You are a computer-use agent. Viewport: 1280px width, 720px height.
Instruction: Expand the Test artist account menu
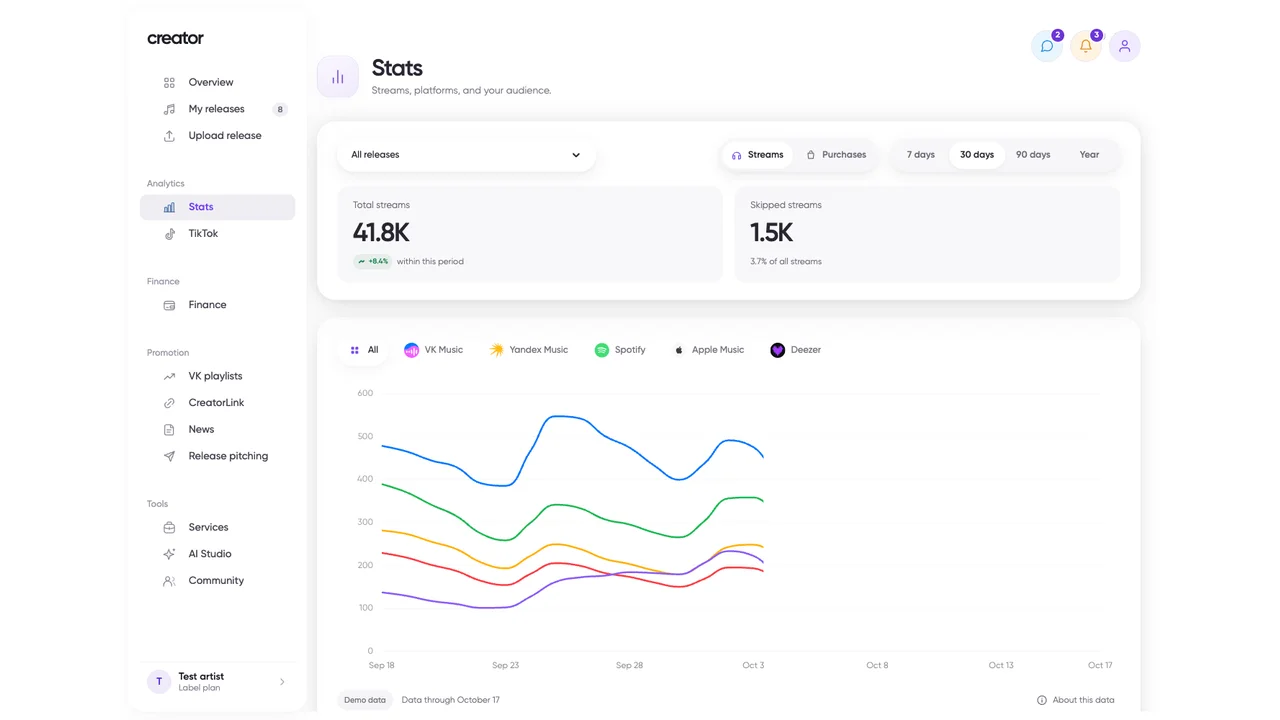(217, 682)
